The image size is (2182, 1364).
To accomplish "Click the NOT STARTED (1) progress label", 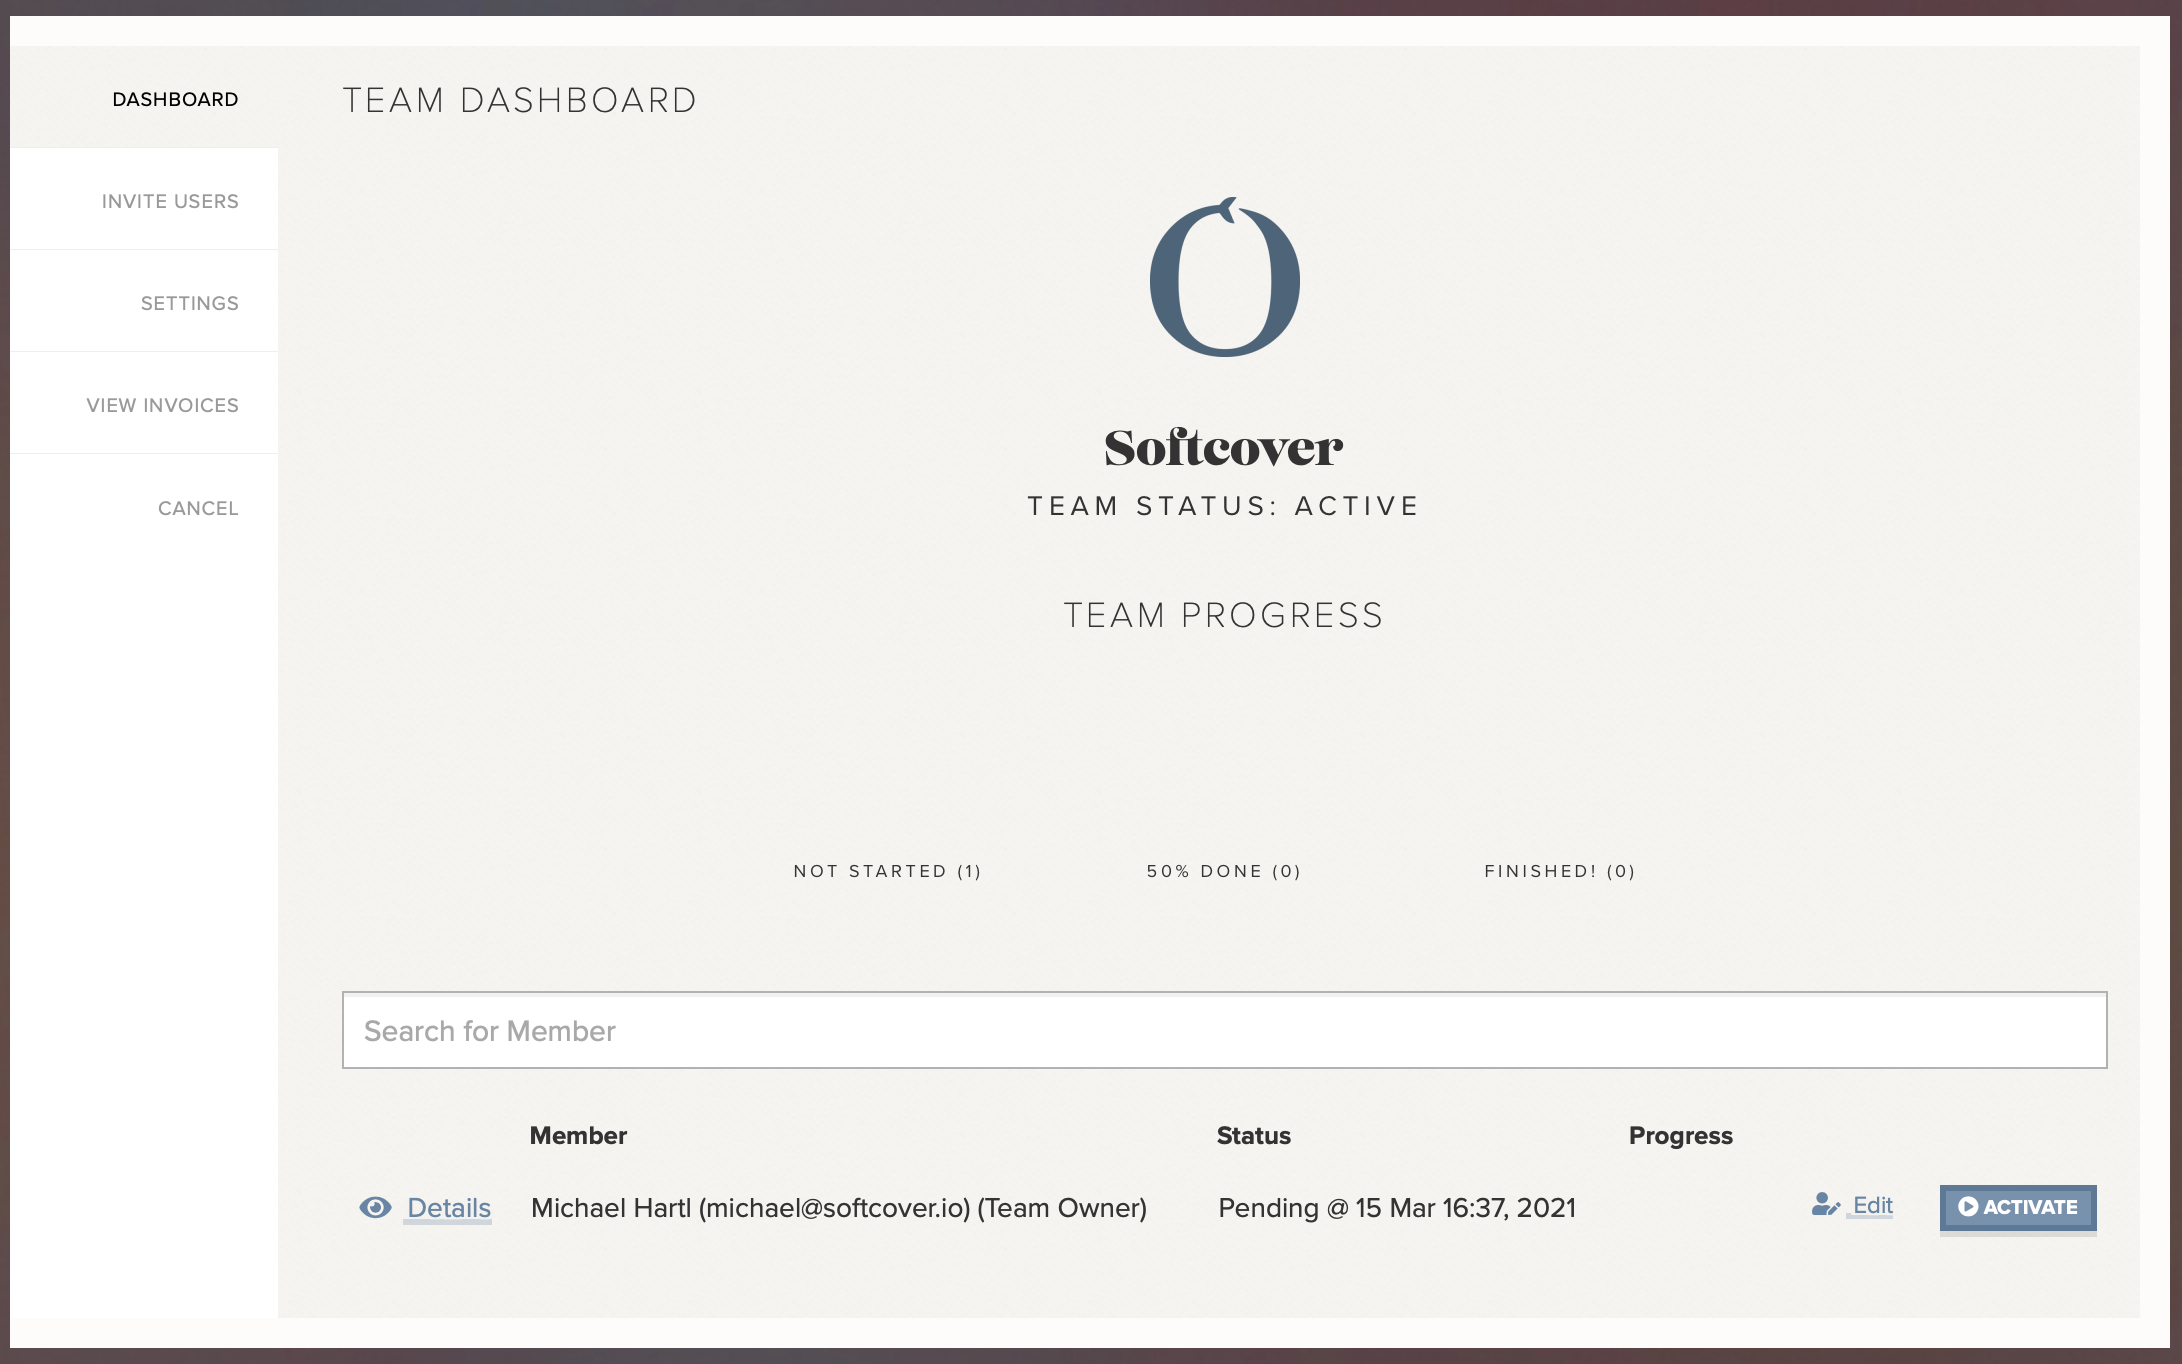I will click(x=886, y=871).
